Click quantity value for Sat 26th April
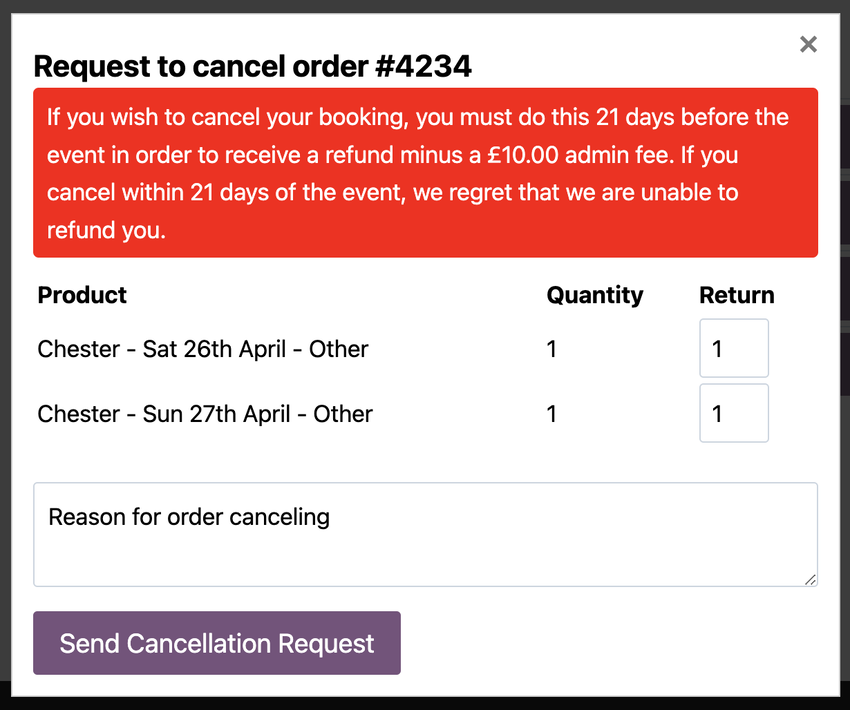Viewport: 850px width, 710px height. click(552, 349)
